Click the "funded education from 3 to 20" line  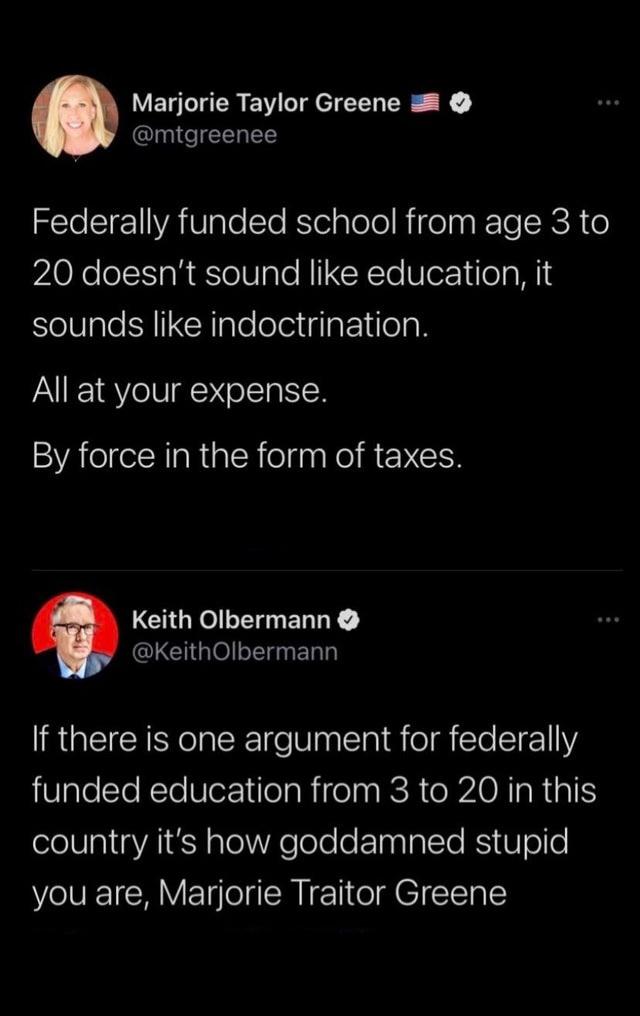point(314,791)
